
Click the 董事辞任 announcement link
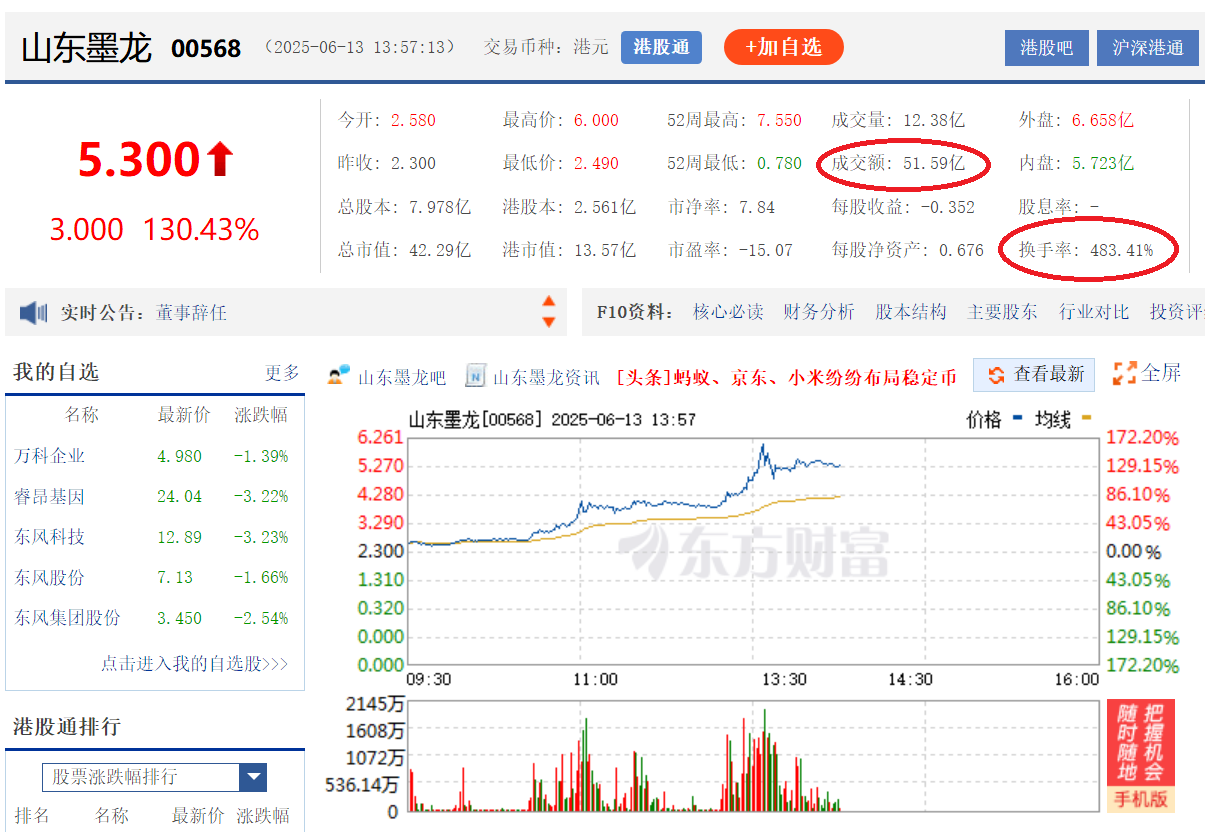[x=191, y=313]
